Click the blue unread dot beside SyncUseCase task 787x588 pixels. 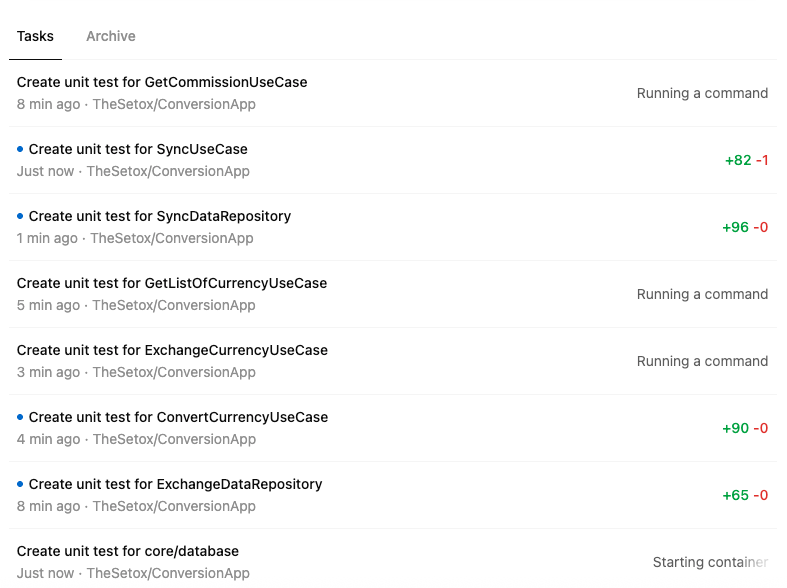tap(20, 149)
